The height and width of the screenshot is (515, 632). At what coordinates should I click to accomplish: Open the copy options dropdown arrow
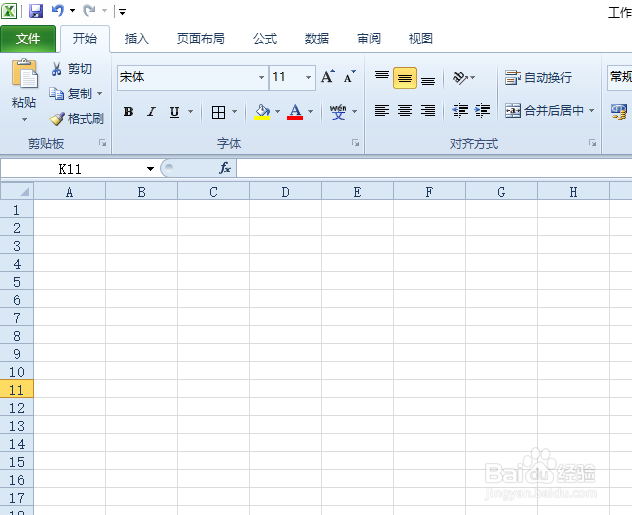click(99, 93)
